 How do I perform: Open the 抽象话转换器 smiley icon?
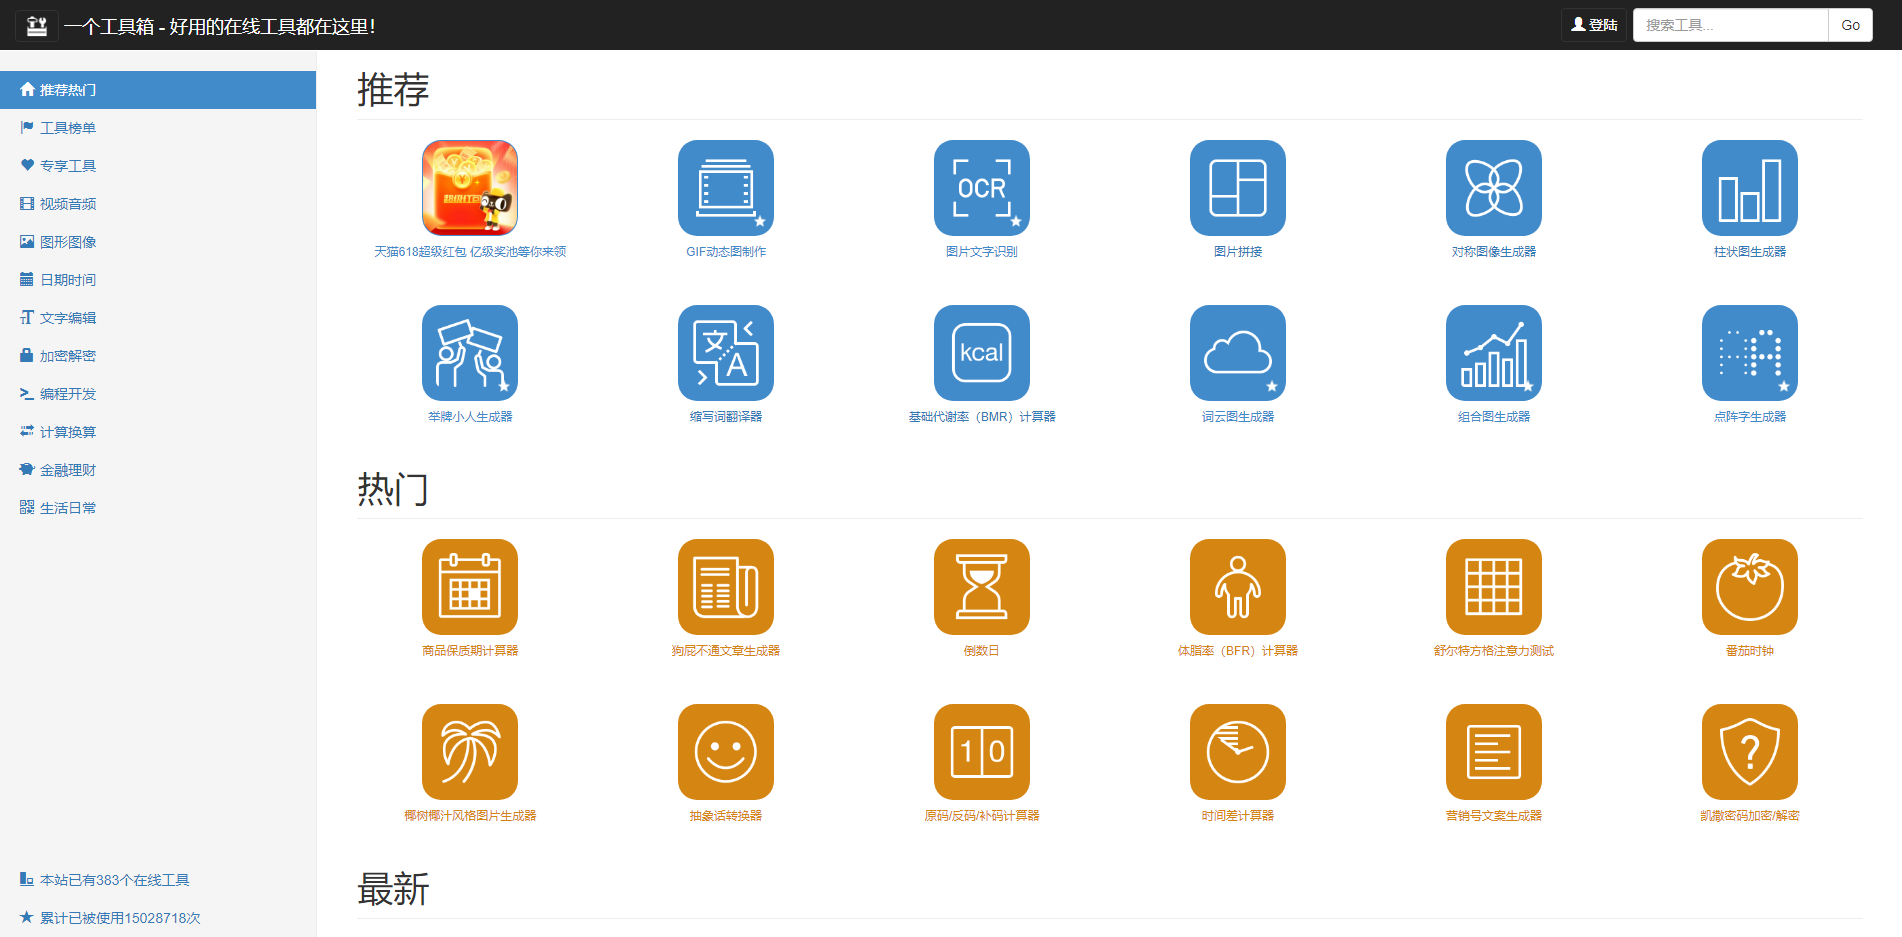(x=725, y=752)
